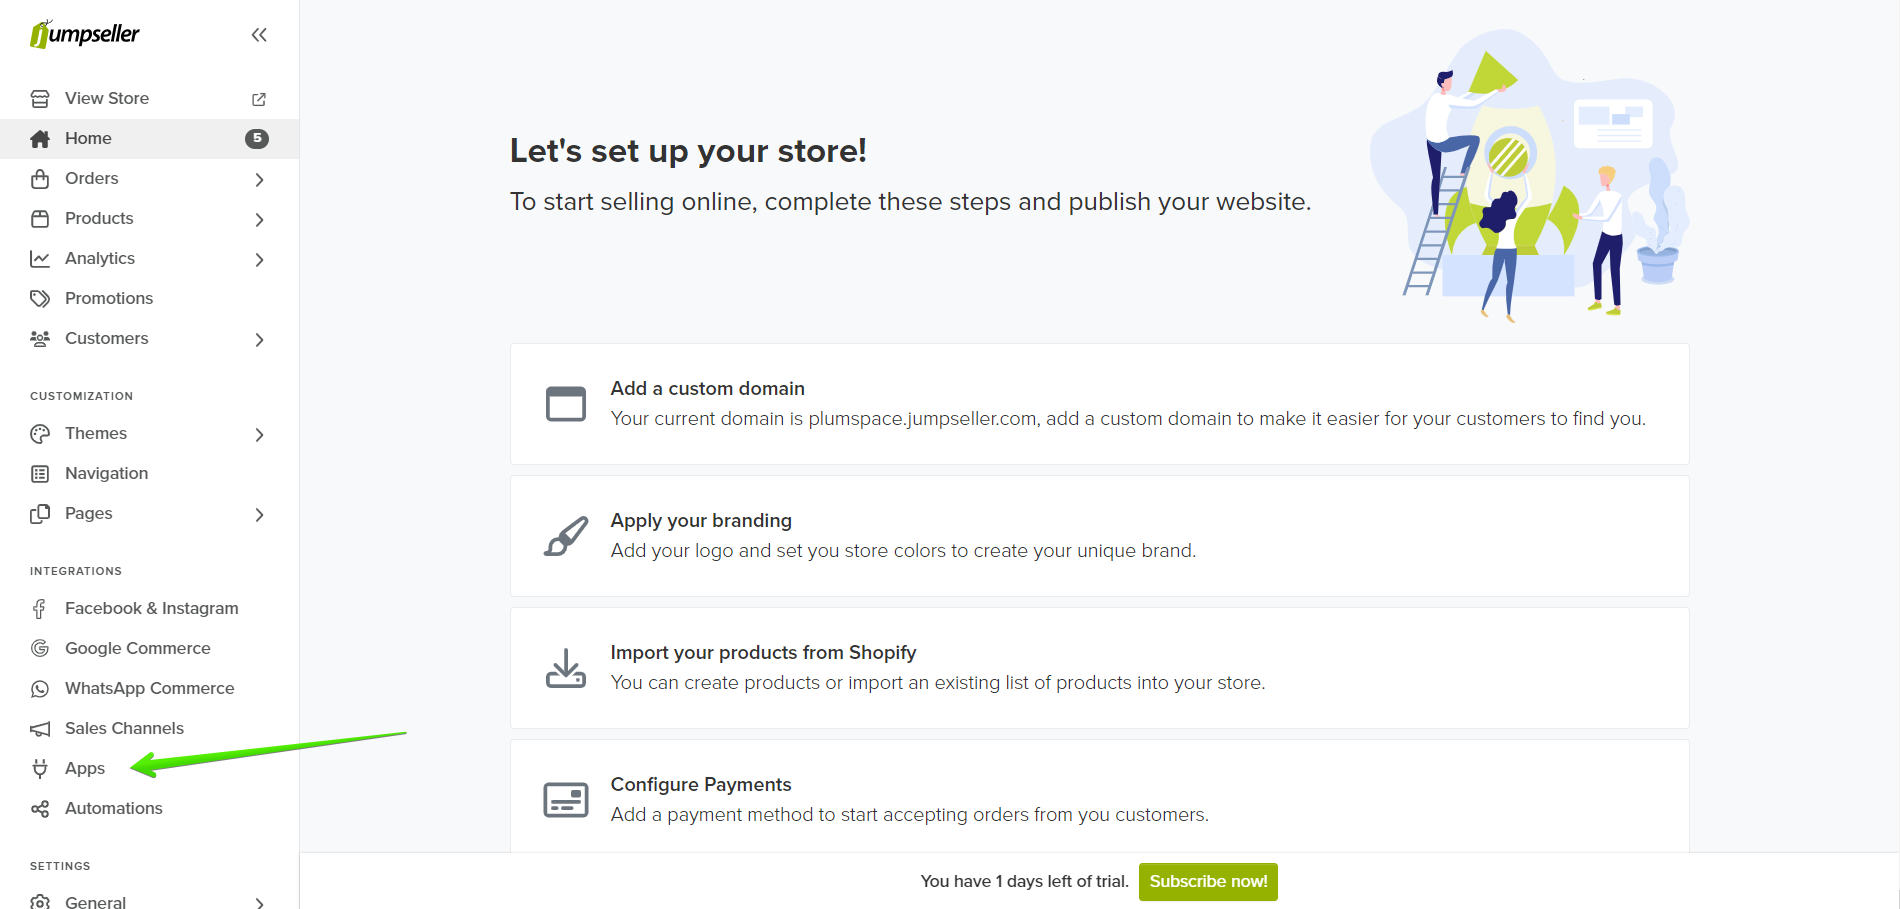Click the WhatsApp Commerce icon
The height and width of the screenshot is (909, 1900).
[x=40, y=689]
